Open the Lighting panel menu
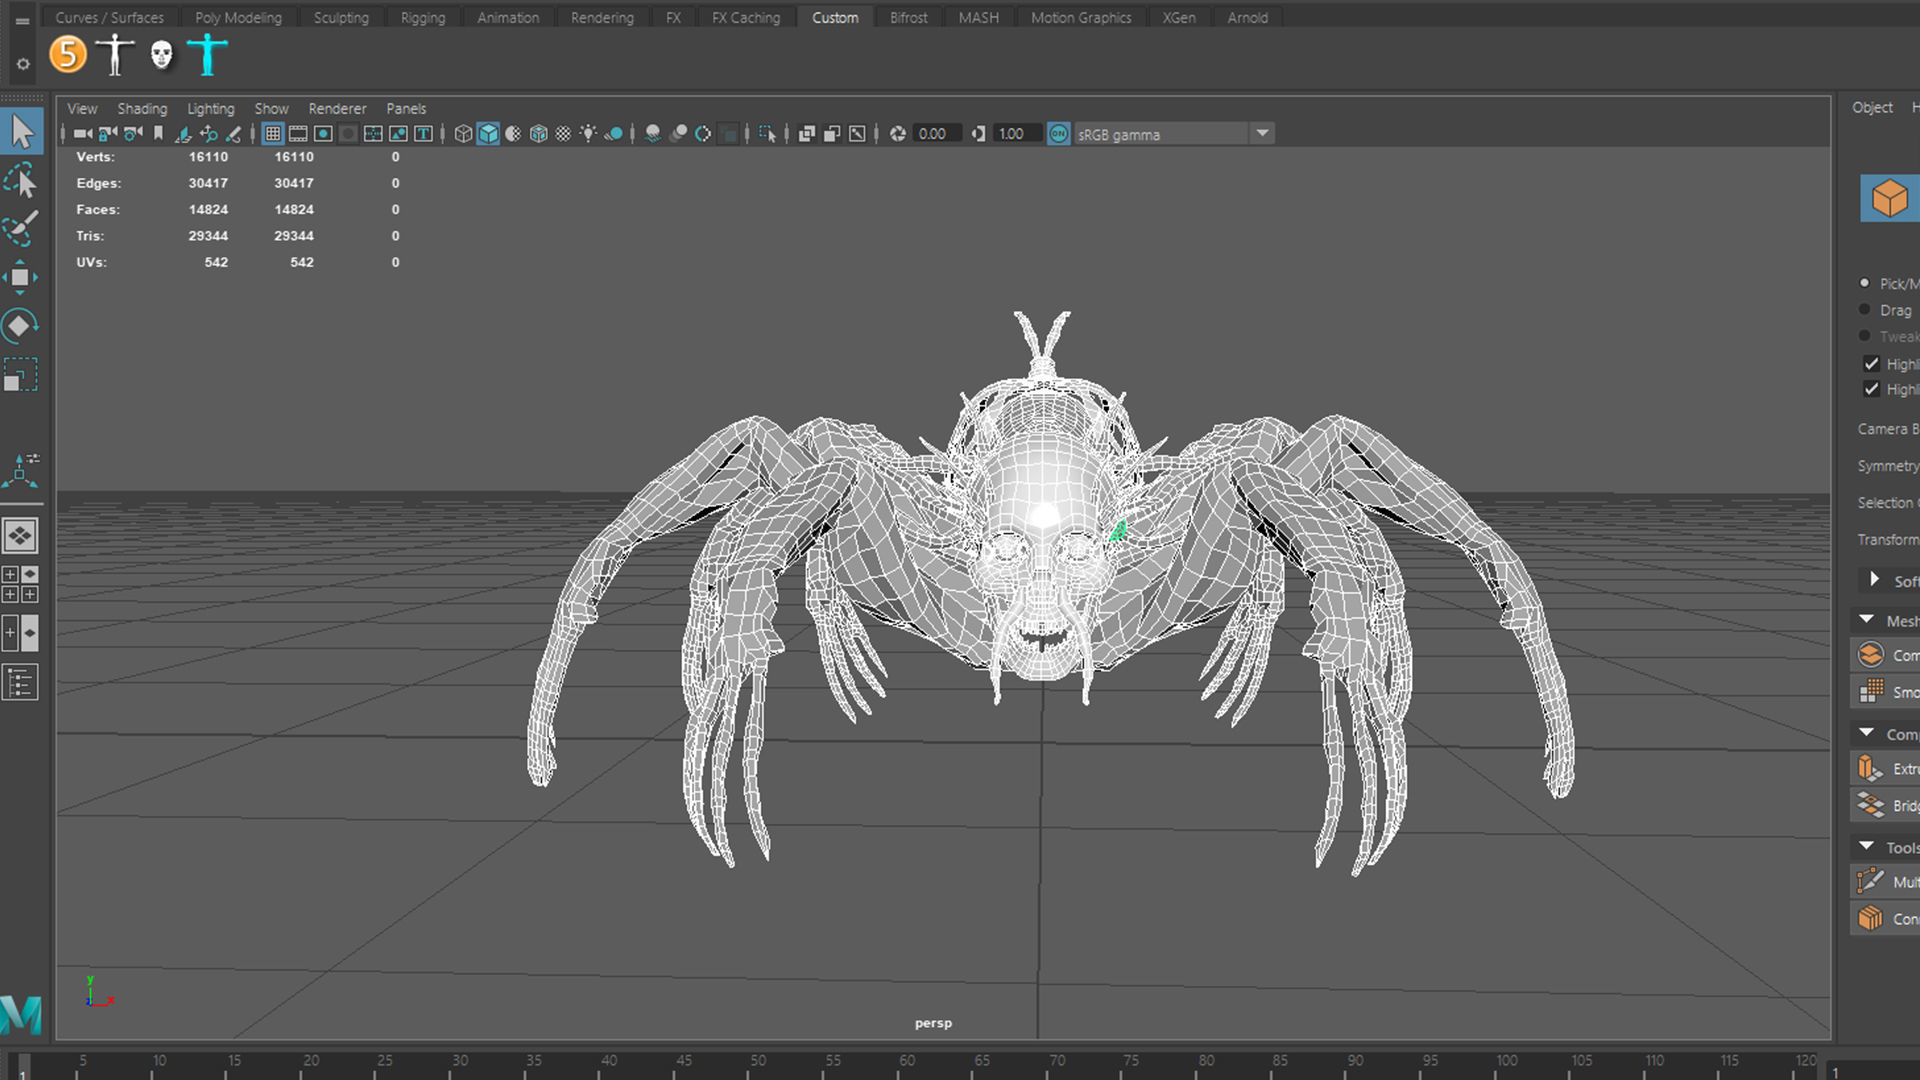The image size is (1920, 1080). 210,108
